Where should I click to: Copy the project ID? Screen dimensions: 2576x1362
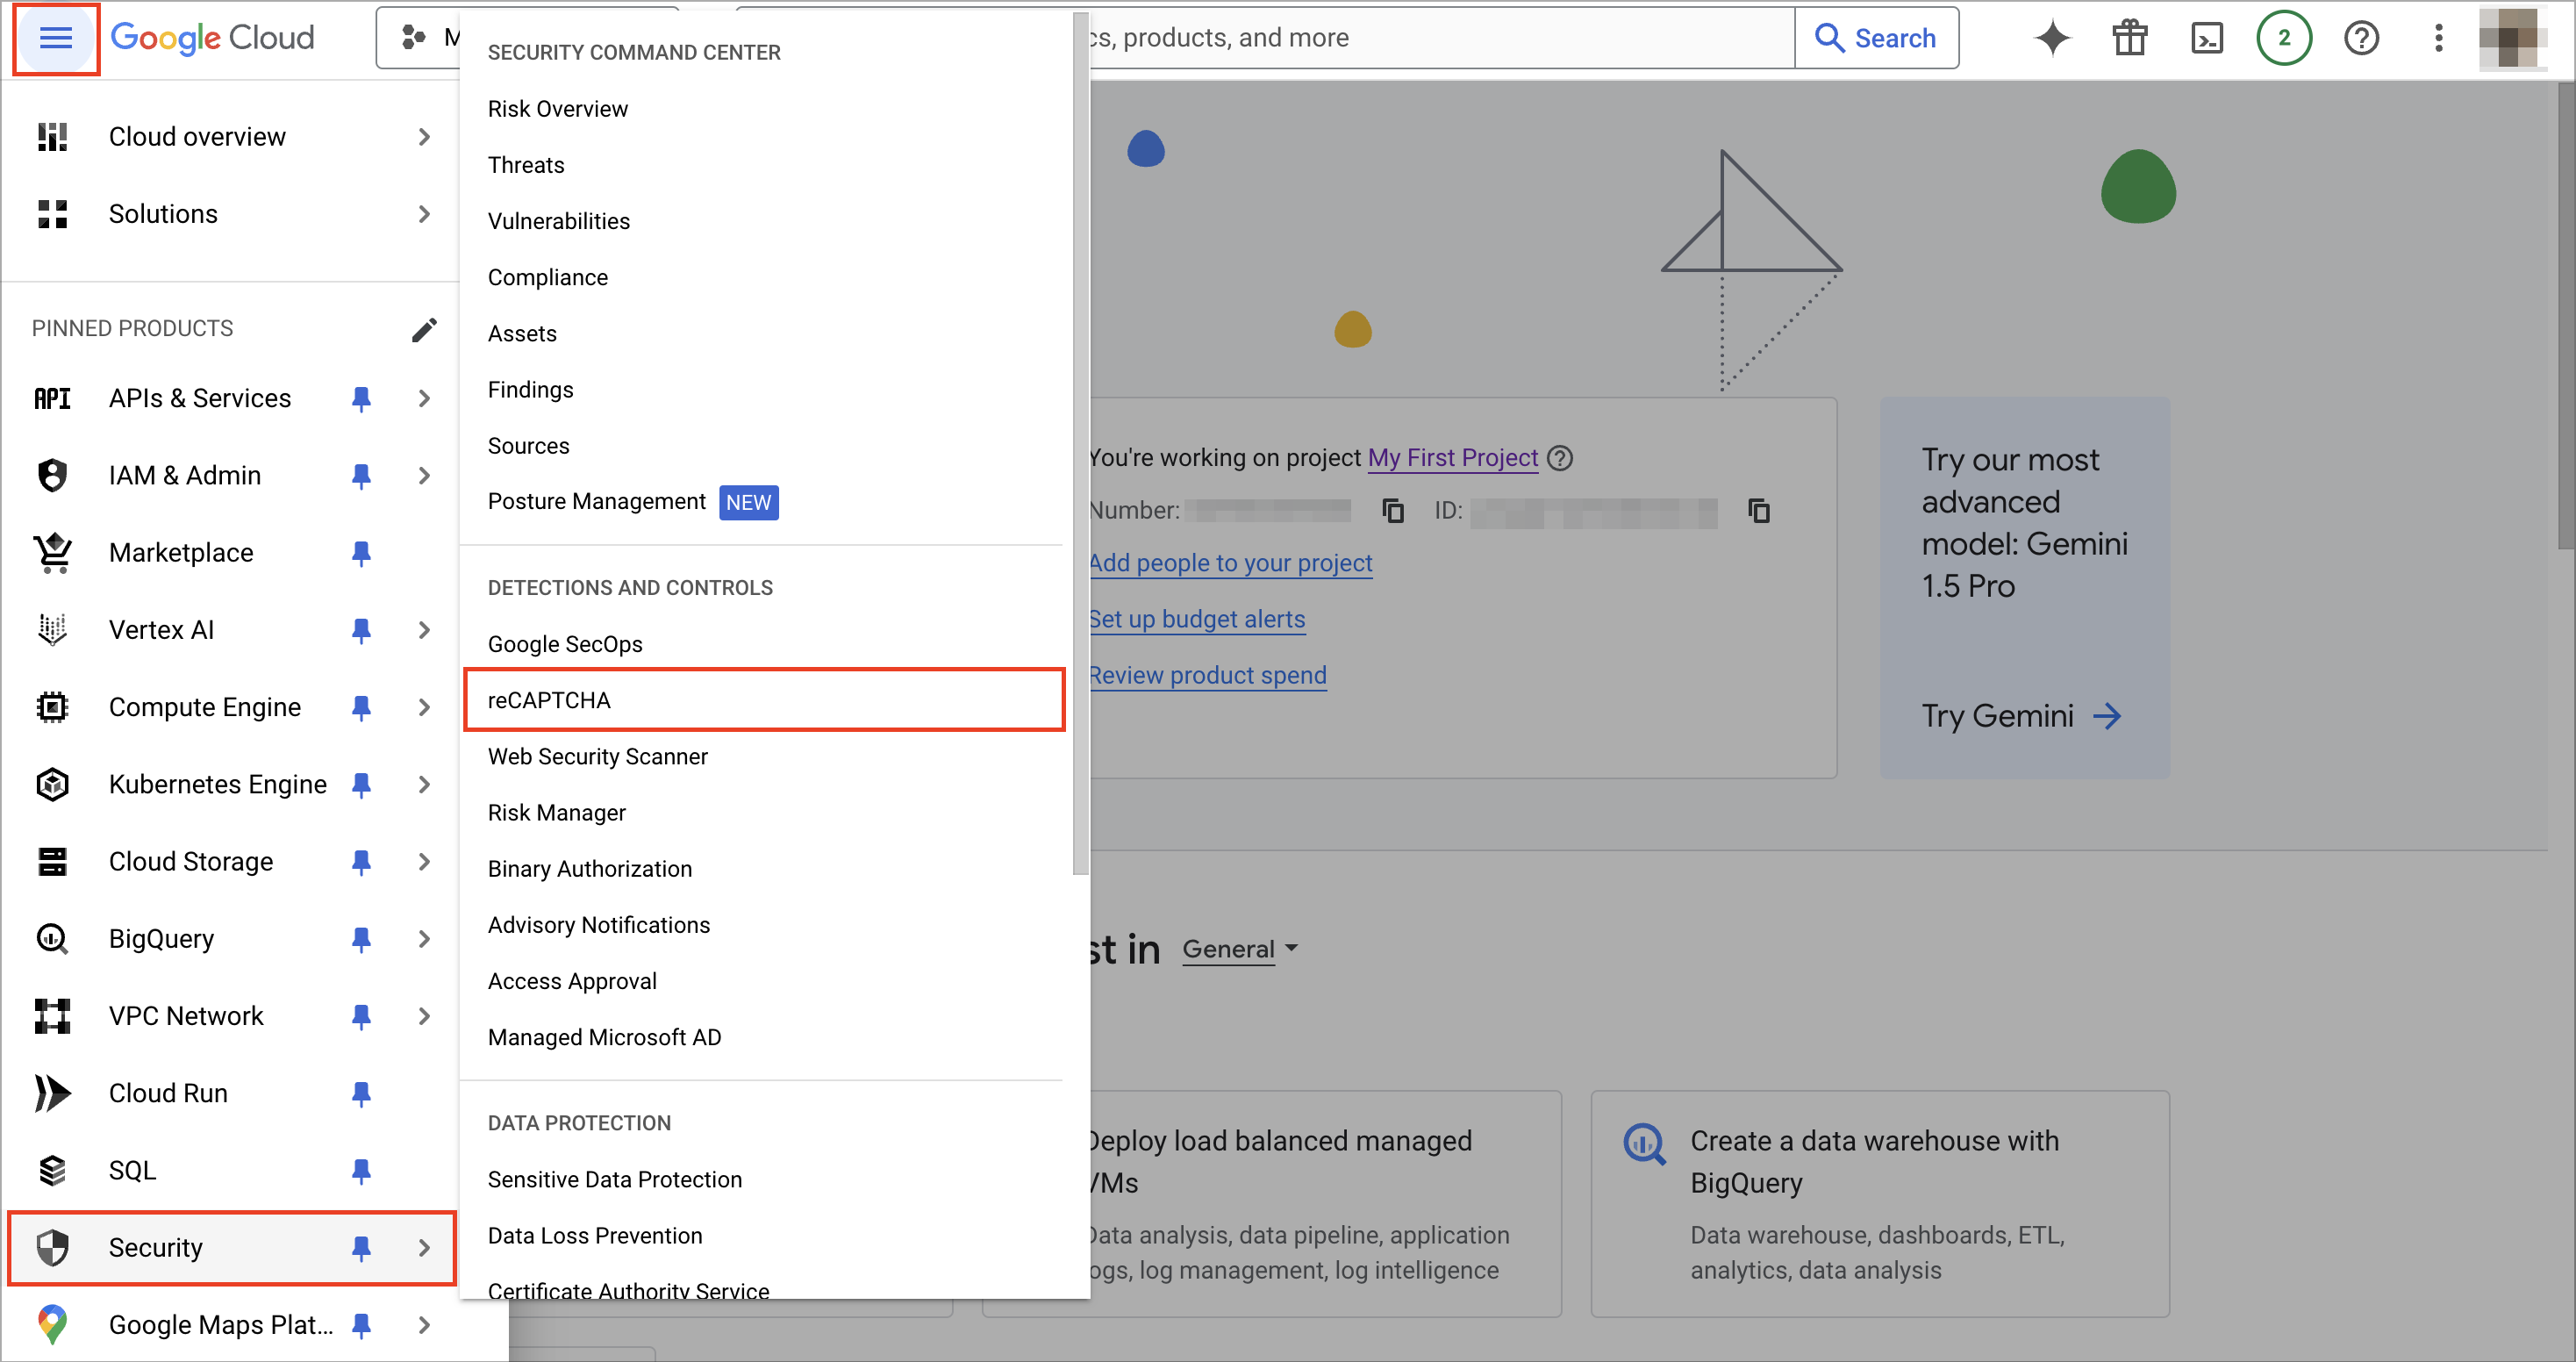1759,511
